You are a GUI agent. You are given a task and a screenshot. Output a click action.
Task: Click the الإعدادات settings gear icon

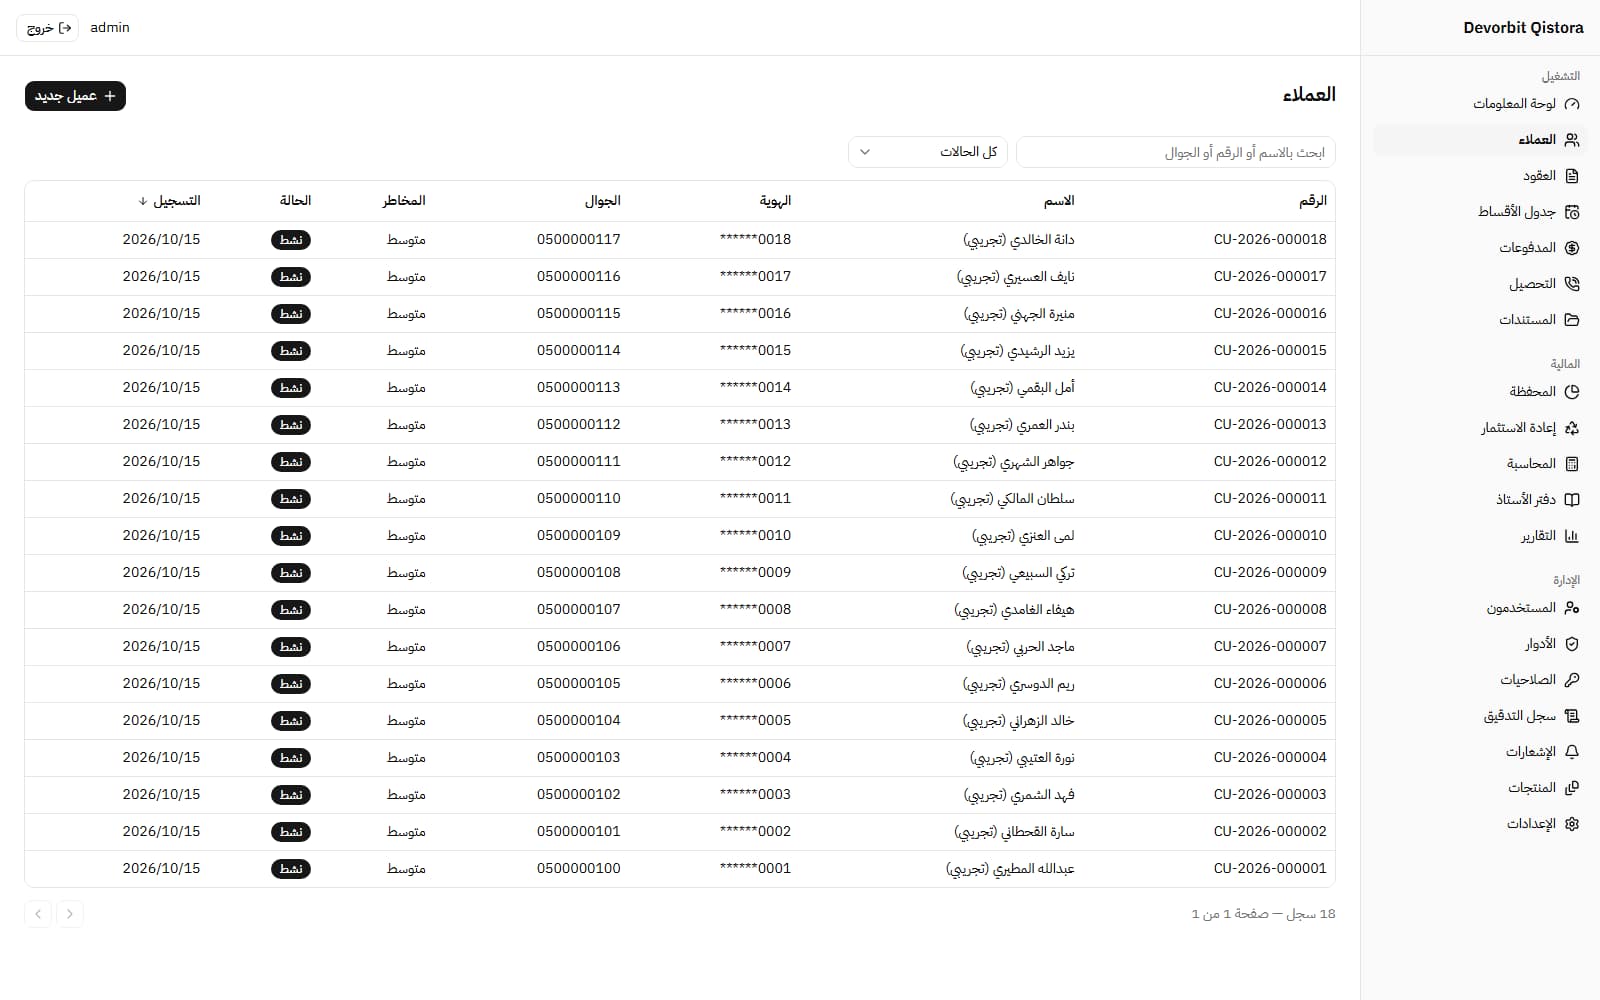tap(1572, 824)
